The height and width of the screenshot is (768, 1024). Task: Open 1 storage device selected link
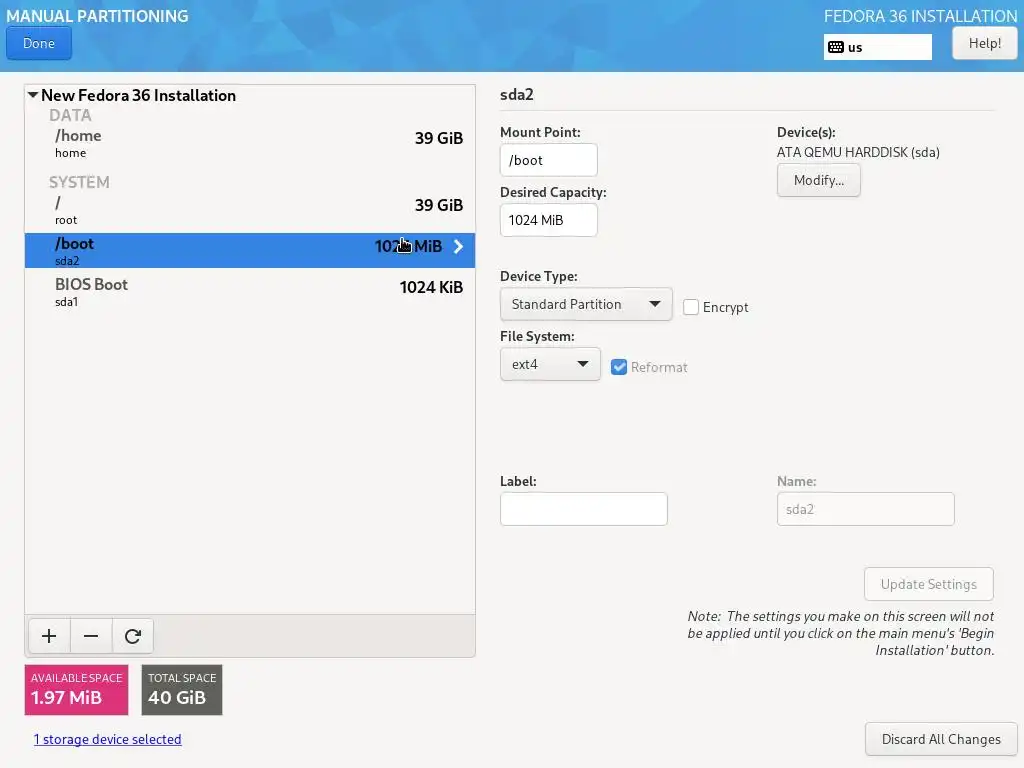coord(108,739)
